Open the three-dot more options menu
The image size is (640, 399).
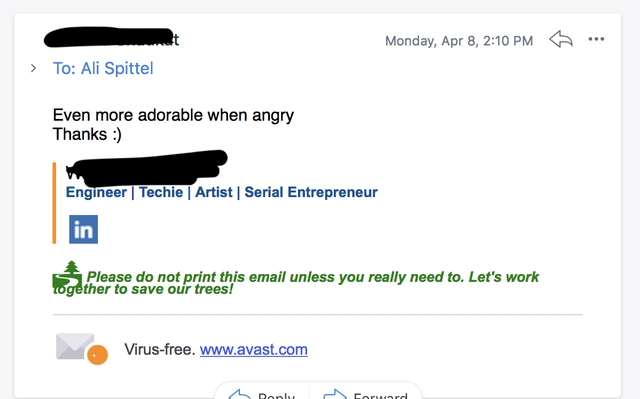[x=596, y=39]
